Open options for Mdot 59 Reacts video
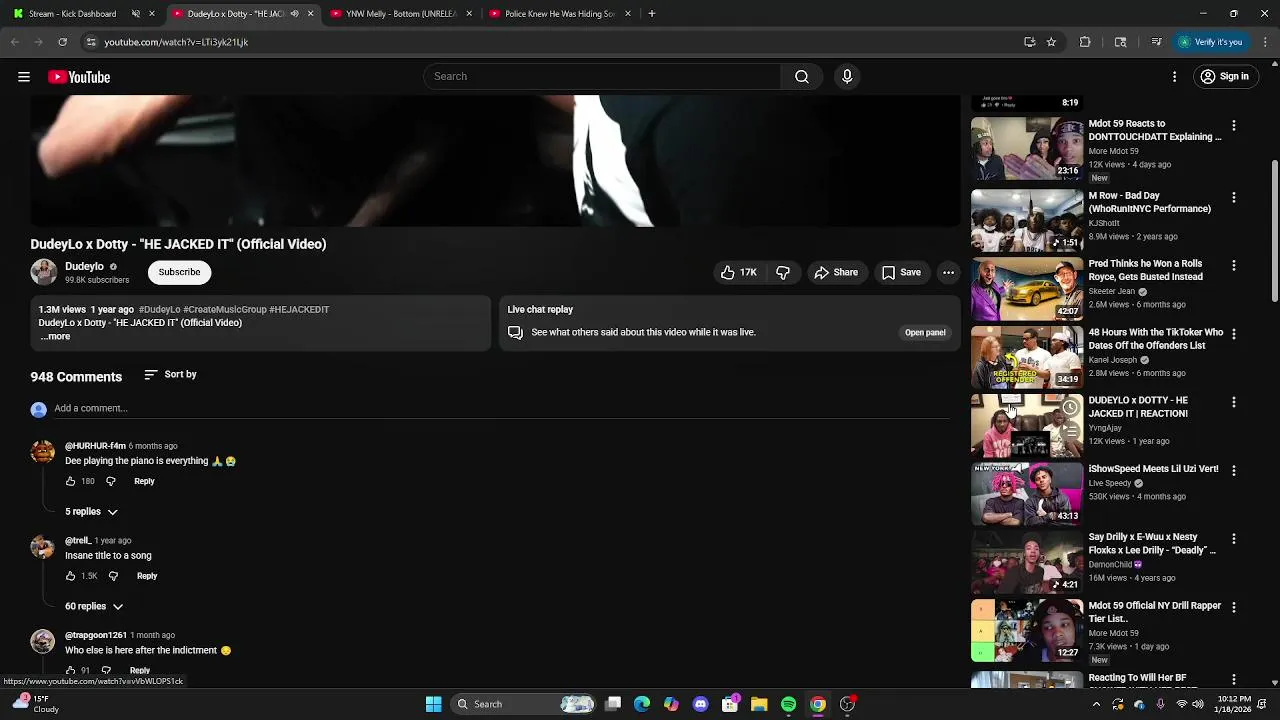Image resolution: width=1280 pixels, height=720 pixels. [x=1234, y=126]
